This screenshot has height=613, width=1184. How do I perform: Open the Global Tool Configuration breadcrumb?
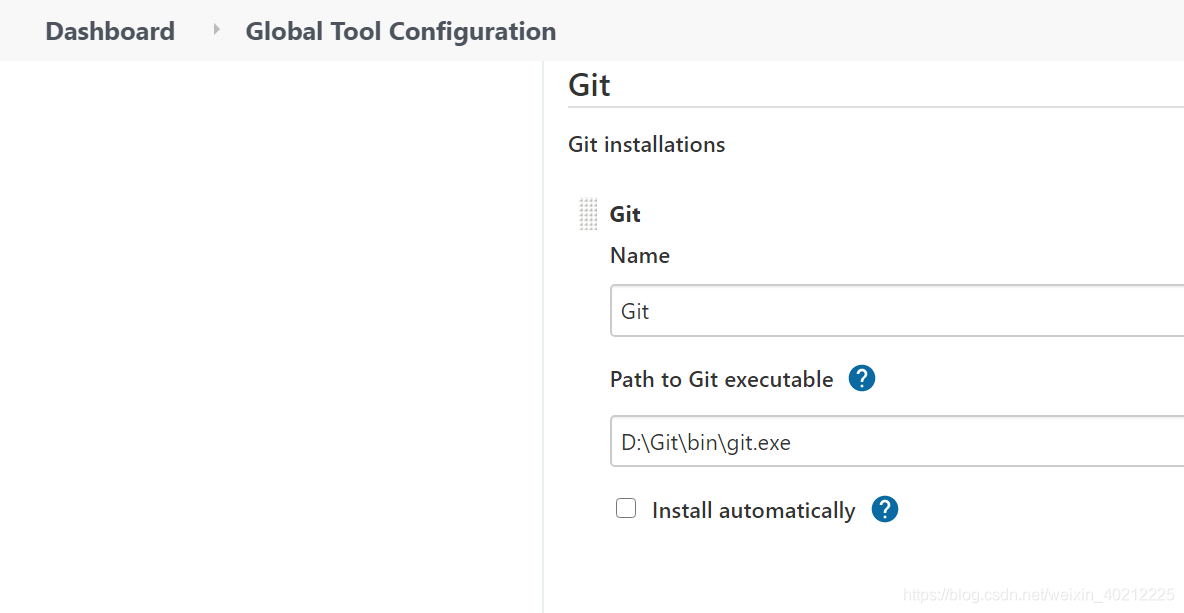click(400, 31)
